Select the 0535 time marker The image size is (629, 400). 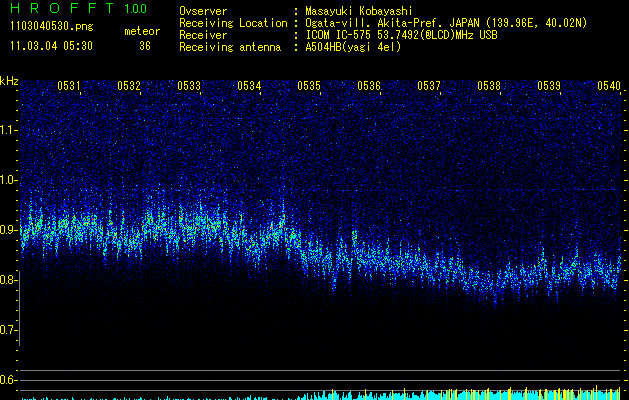309,86
